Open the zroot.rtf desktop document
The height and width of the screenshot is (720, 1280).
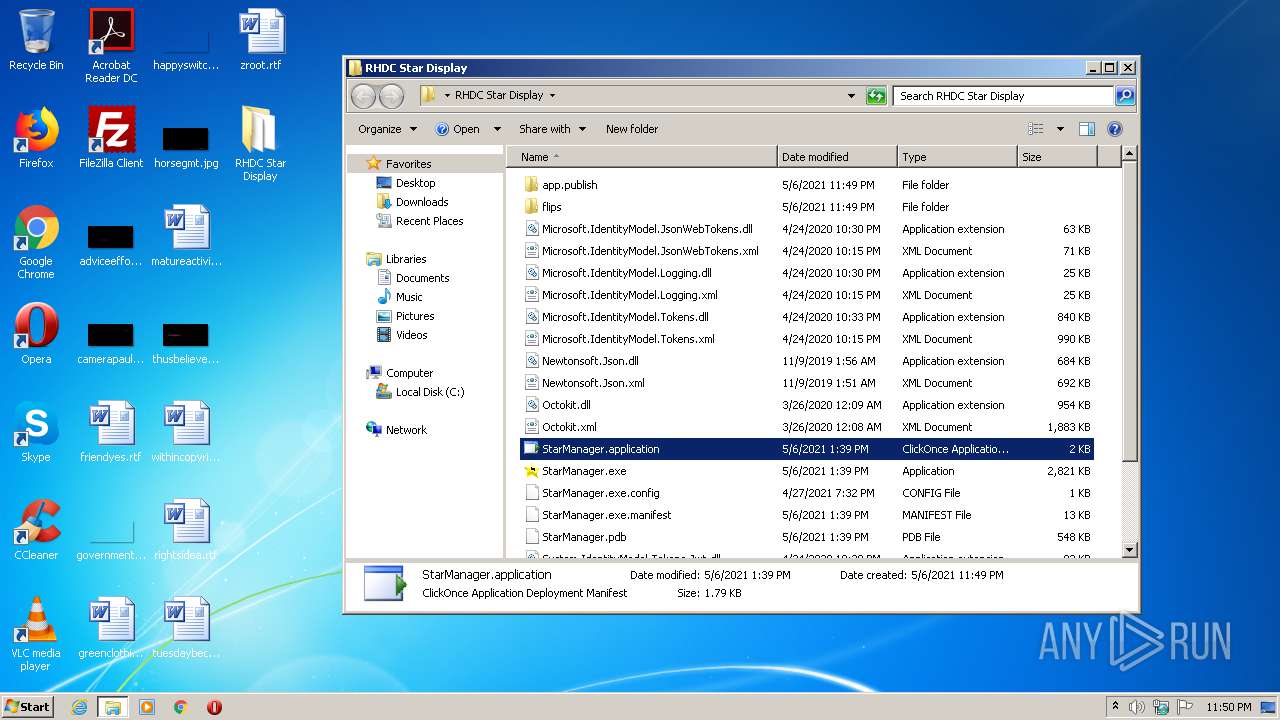pos(260,40)
